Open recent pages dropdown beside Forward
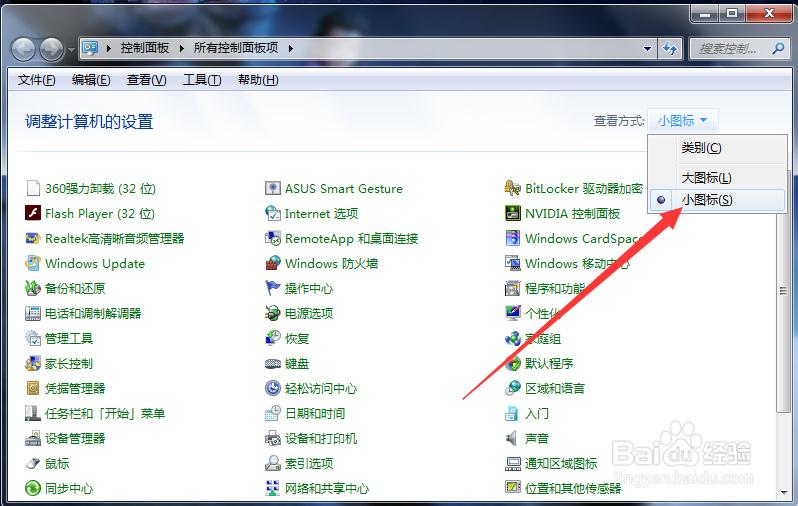The image size is (798, 506). click(x=71, y=50)
